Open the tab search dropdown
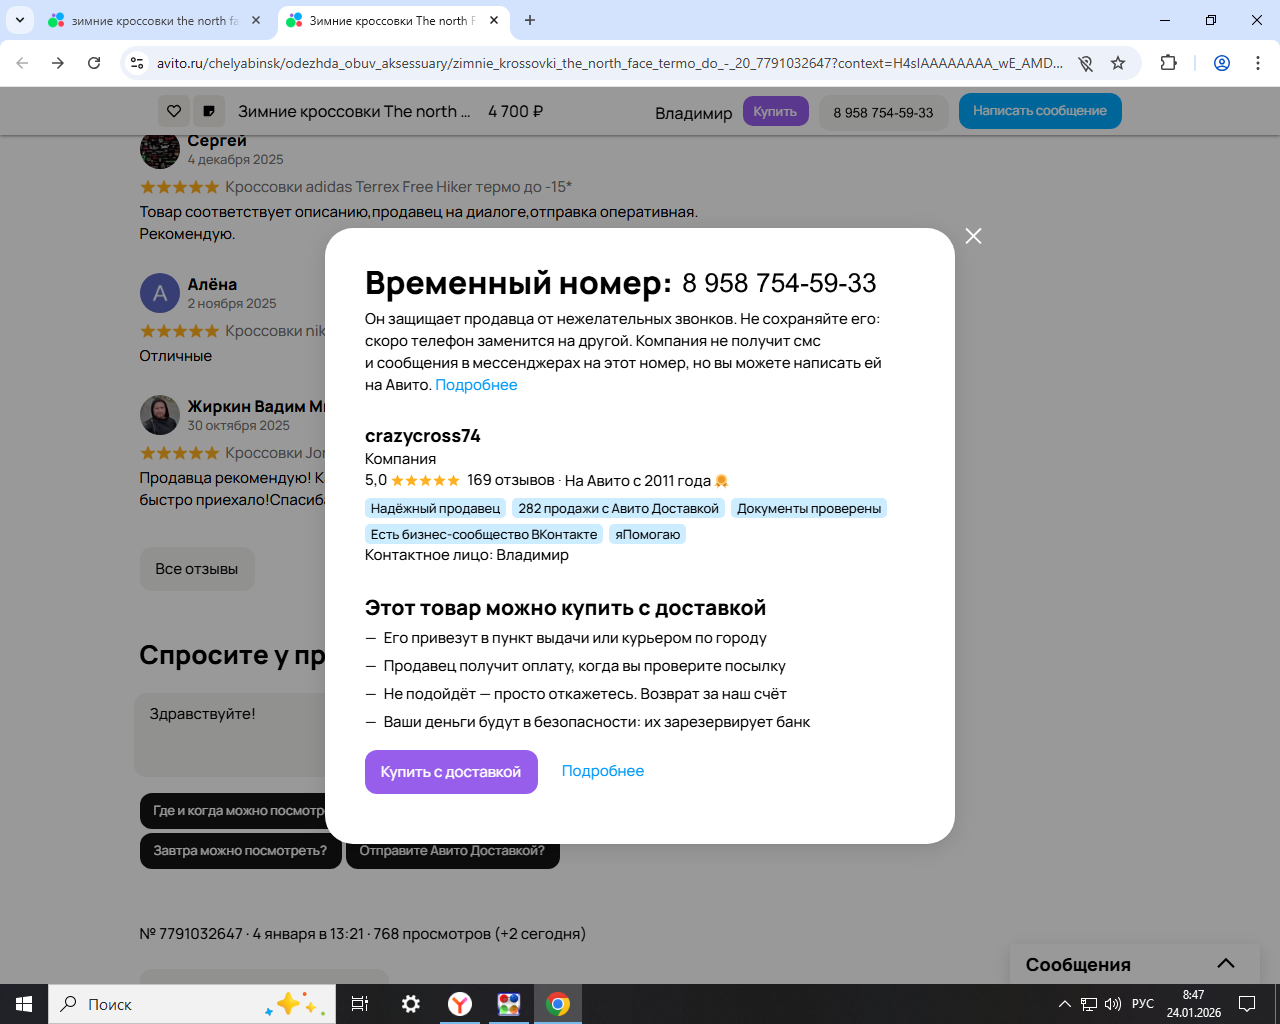The image size is (1280, 1024). [20, 20]
